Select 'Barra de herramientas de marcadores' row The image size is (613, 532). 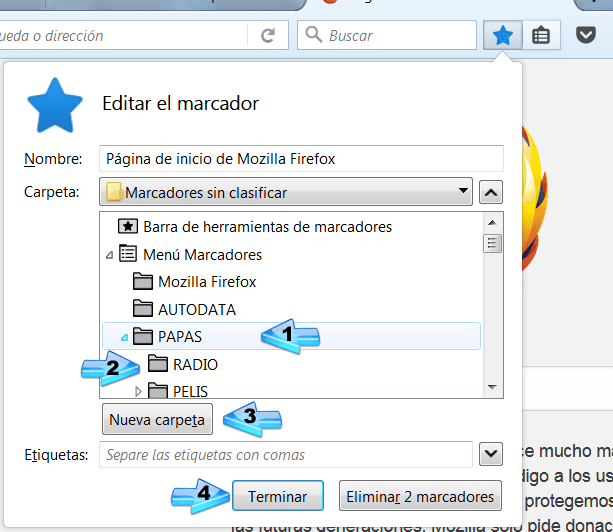(291, 227)
